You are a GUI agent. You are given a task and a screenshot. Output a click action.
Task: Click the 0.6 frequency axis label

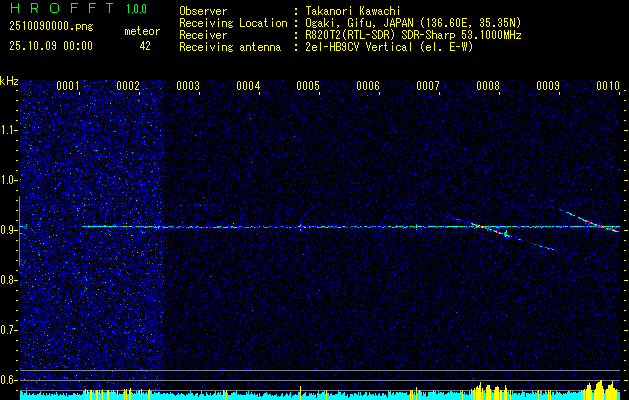coord(8,380)
